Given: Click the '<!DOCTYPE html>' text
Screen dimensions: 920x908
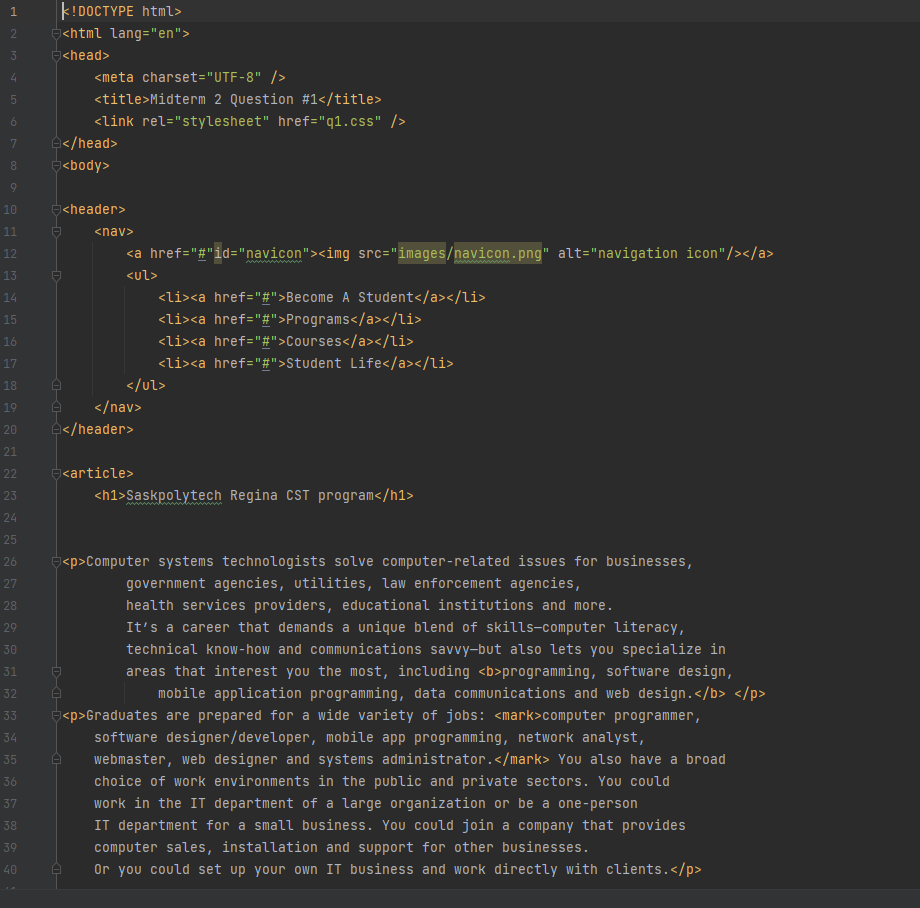Looking at the screenshot, I should (x=122, y=12).
